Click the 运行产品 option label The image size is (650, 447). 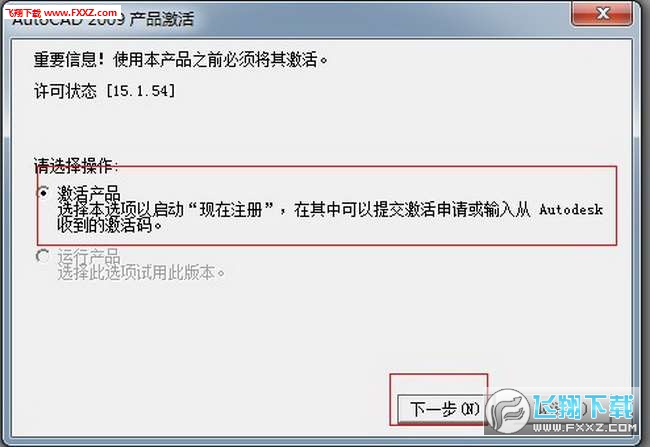(89, 256)
